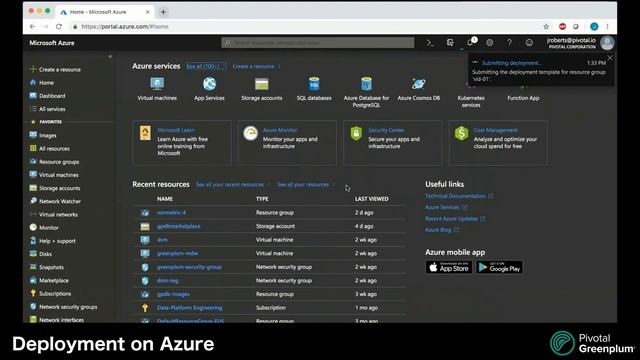Open Virtual machines service icon
The image size is (640, 360).
click(157, 84)
